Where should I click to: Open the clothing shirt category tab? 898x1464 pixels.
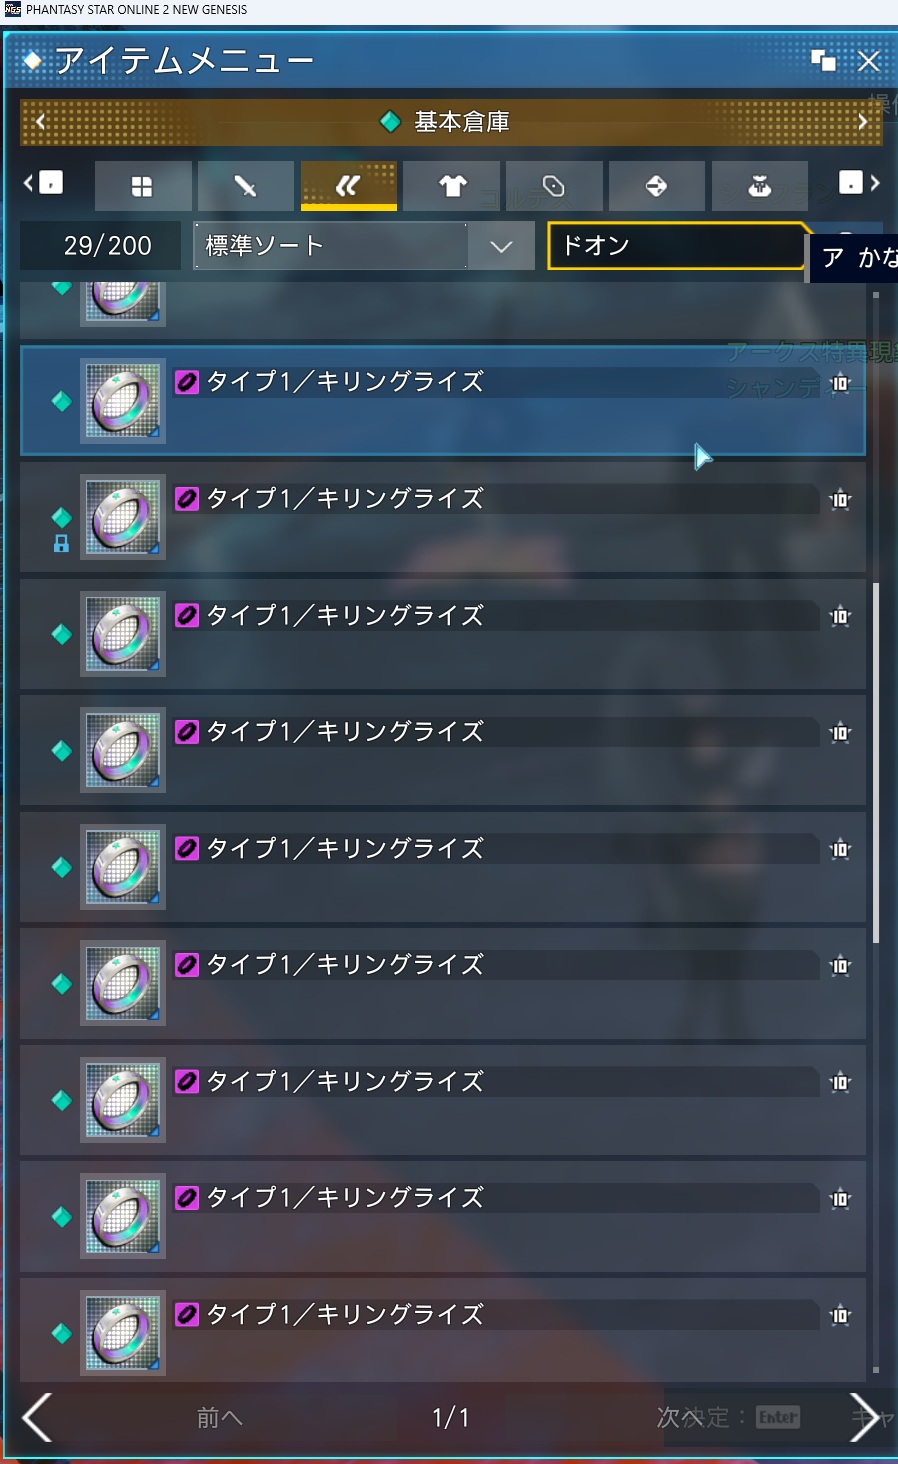point(452,186)
